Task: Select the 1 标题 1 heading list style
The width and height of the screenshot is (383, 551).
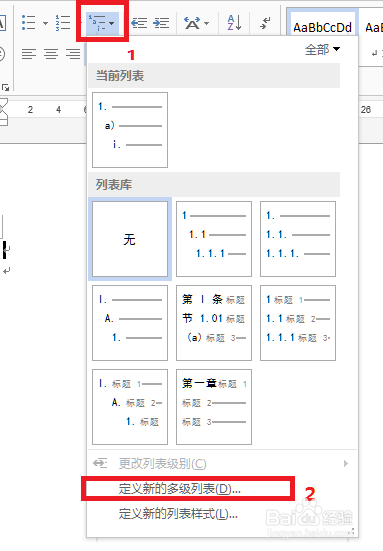Action: (298, 323)
